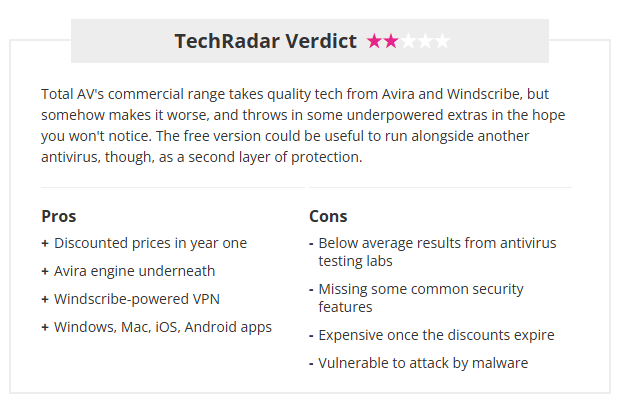Click the plus icon beside Discounted prices
619x406 pixels.
pos(45,243)
